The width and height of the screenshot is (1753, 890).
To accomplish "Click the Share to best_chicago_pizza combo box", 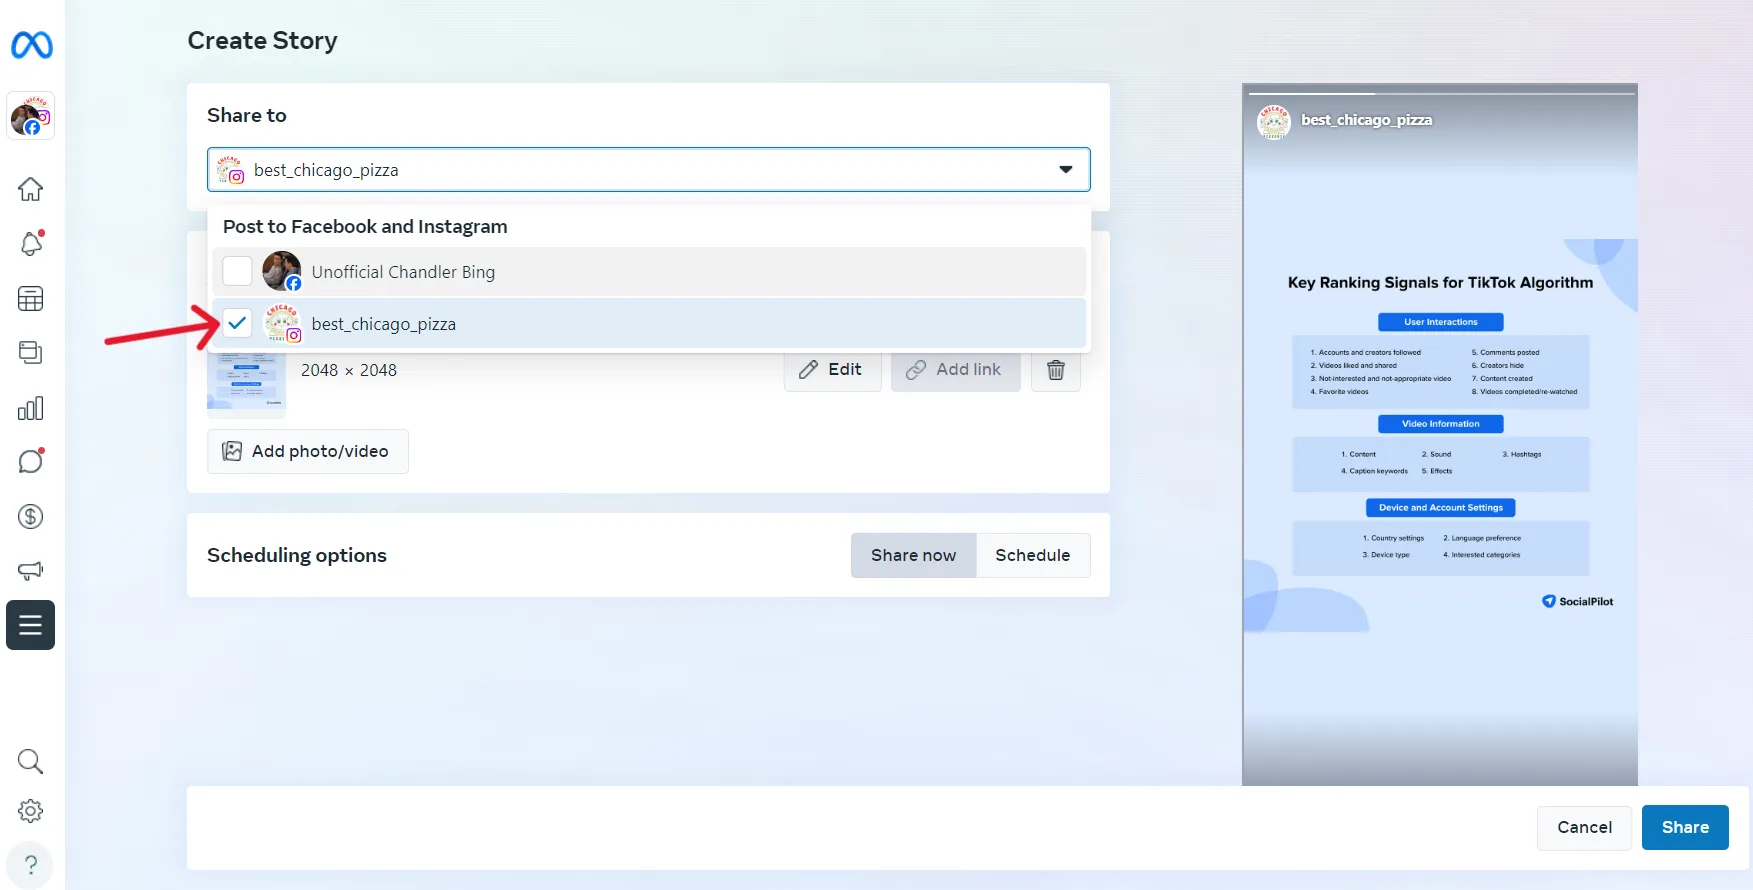I will point(648,170).
